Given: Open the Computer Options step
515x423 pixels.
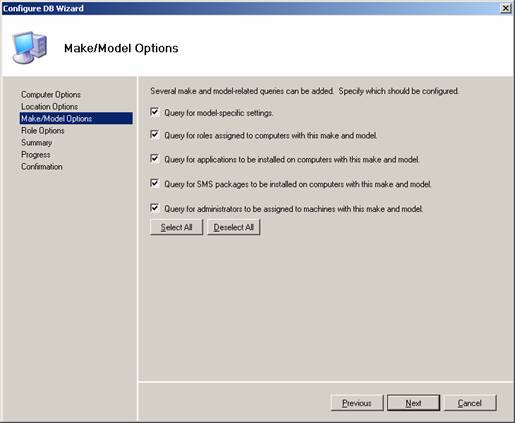Looking at the screenshot, I should tap(51, 95).
